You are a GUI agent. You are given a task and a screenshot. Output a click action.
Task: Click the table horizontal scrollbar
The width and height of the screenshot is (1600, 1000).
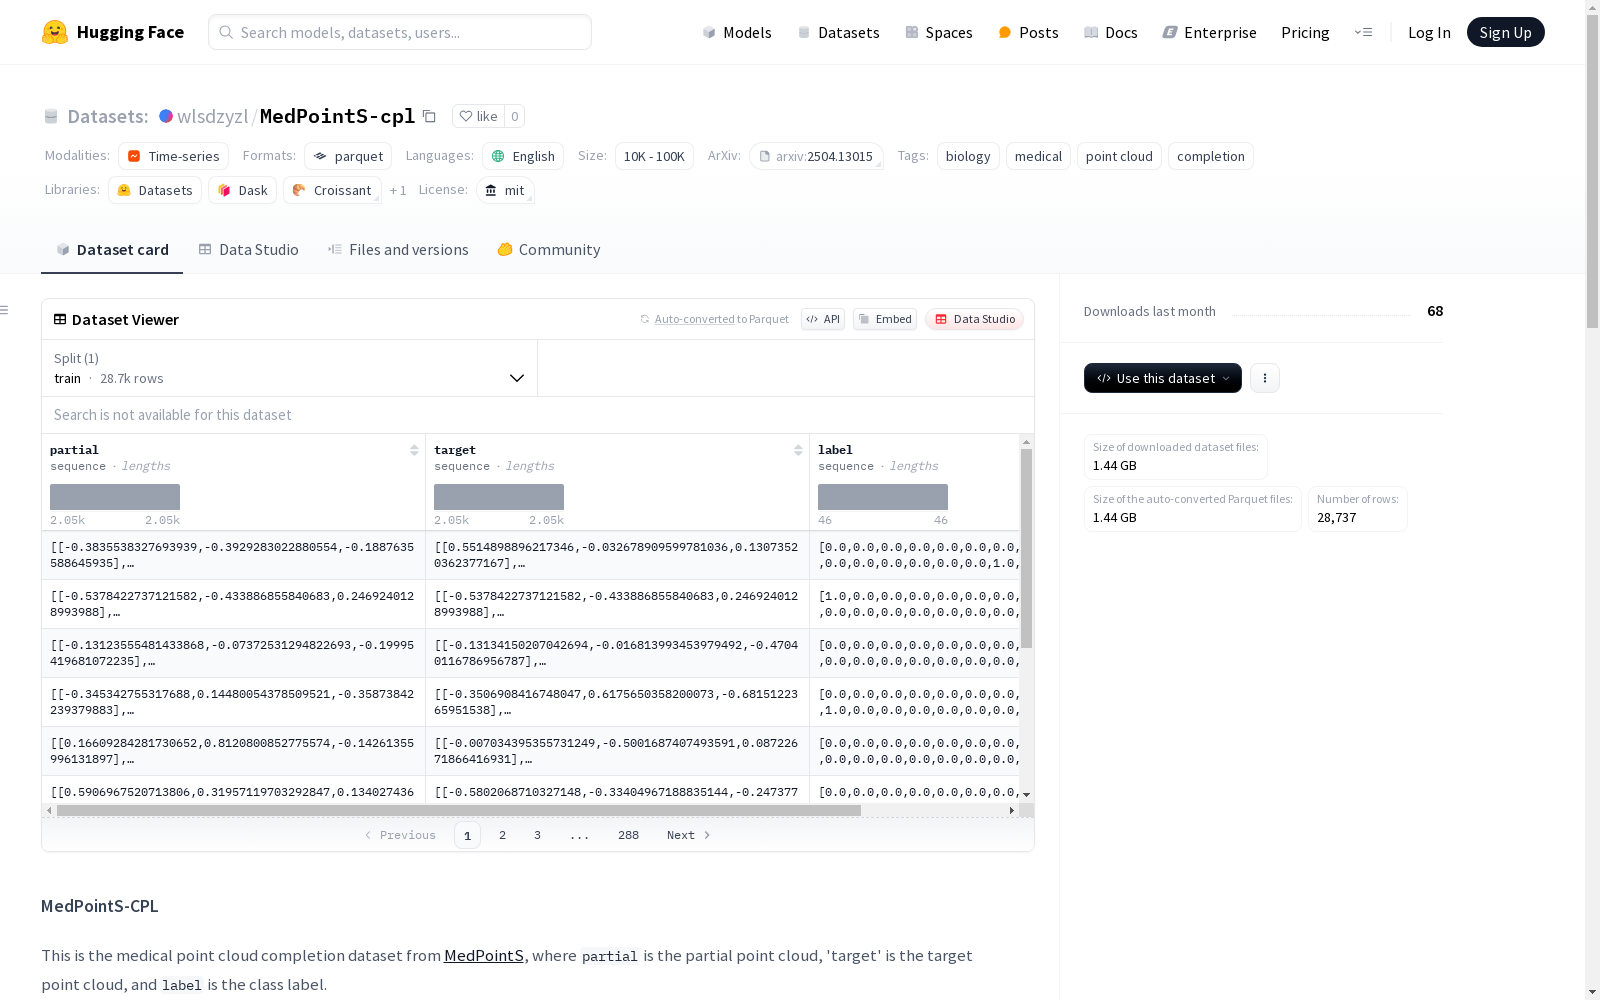(459, 810)
